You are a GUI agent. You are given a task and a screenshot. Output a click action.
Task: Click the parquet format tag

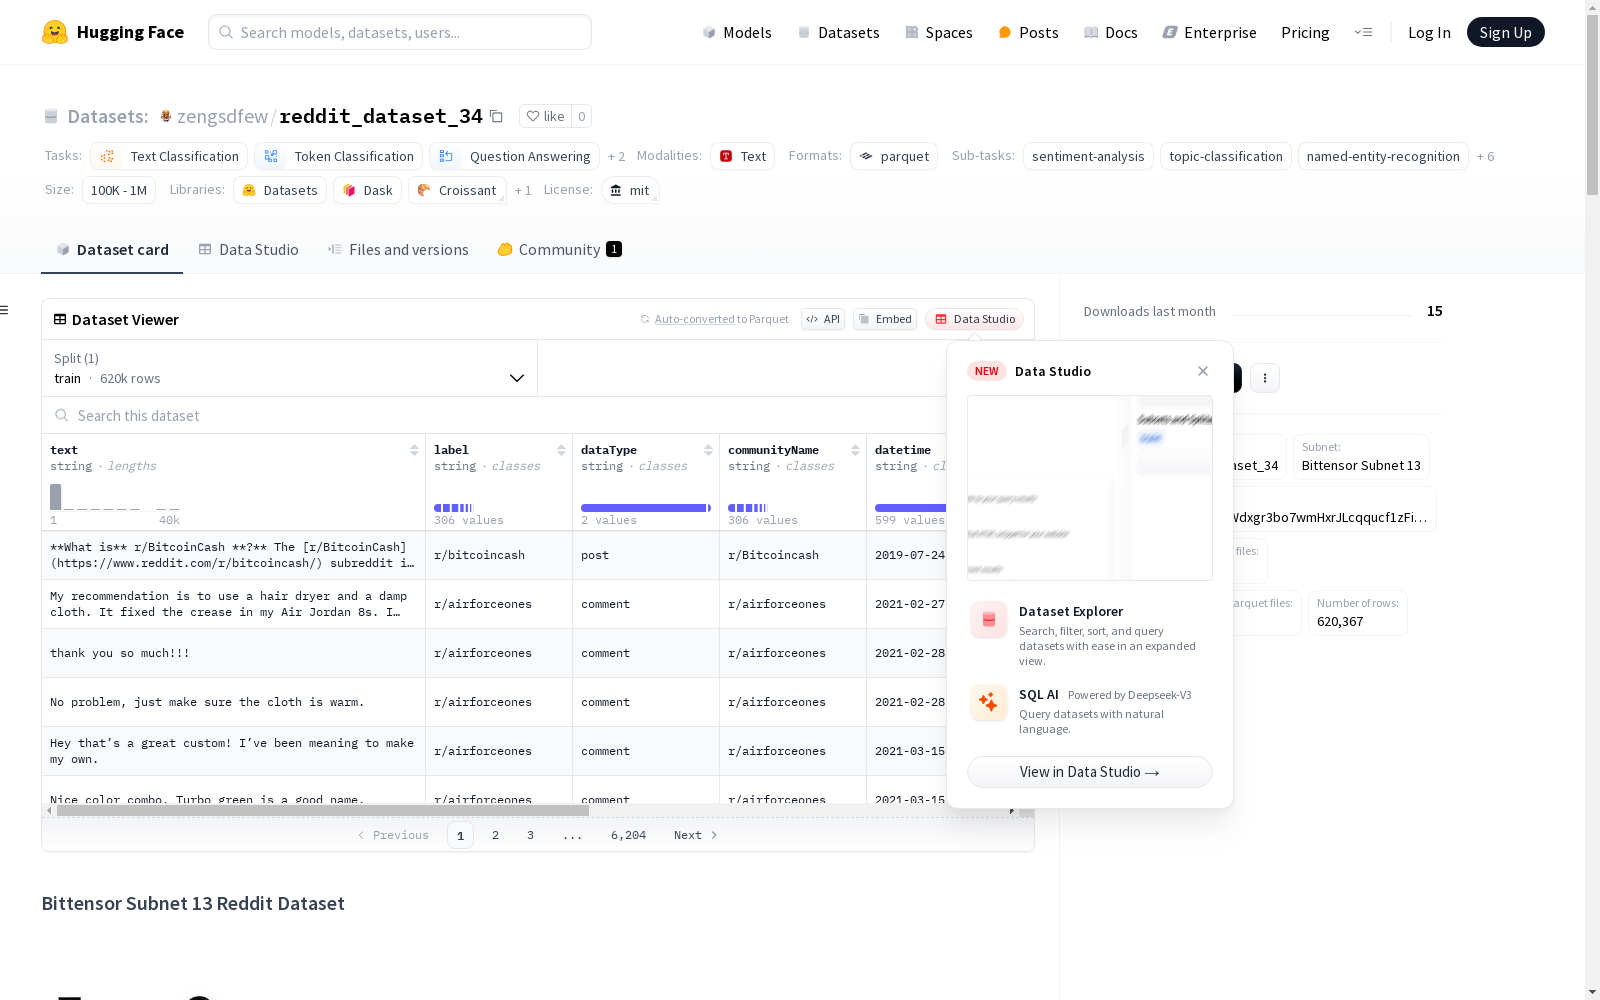coord(894,156)
